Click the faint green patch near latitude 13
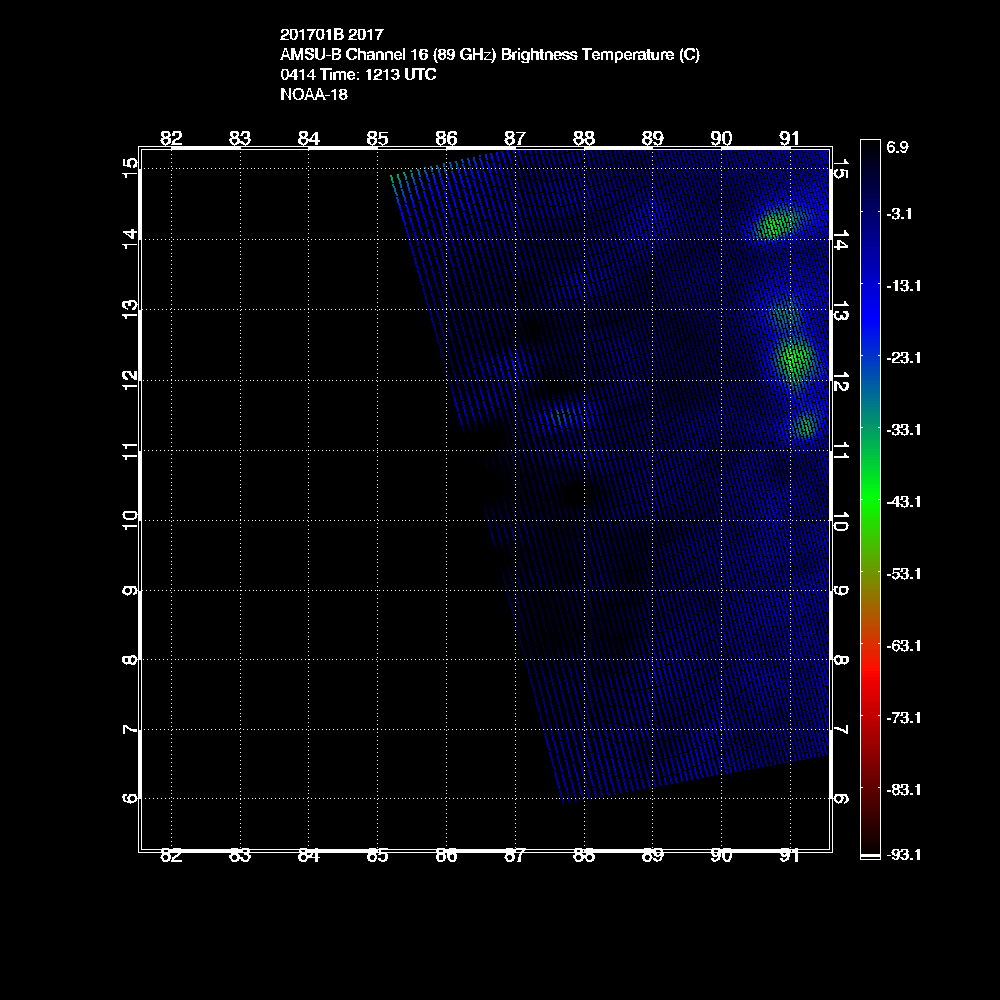The height and width of the screenshot is (1000, 1000). 787,315
